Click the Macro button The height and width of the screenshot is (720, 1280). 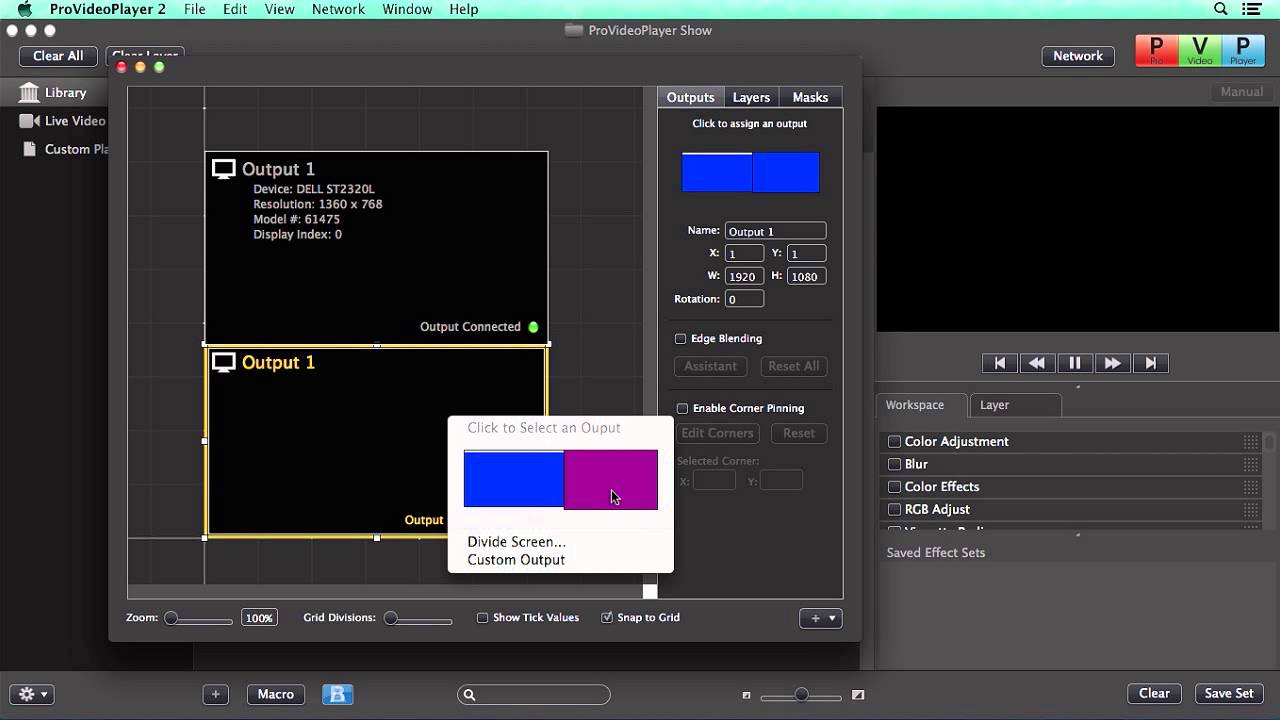[276, 694]
